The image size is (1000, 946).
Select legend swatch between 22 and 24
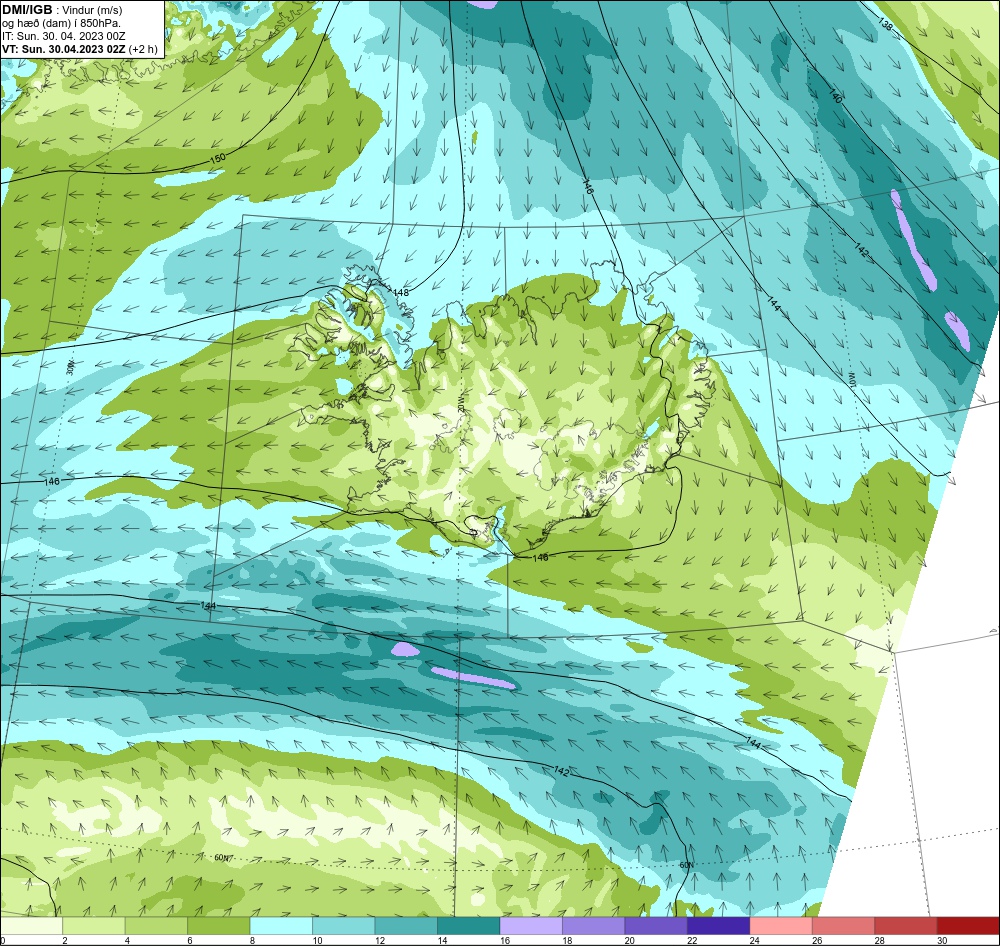coord(719,926)
